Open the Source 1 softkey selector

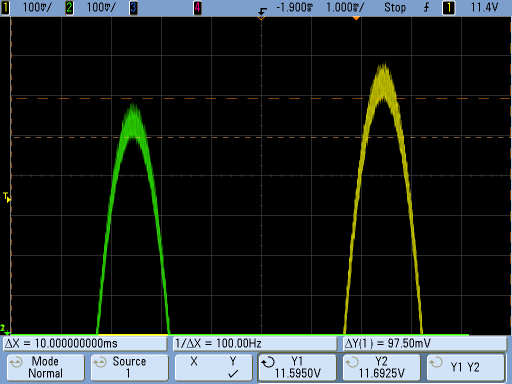[x=130, y=368]
